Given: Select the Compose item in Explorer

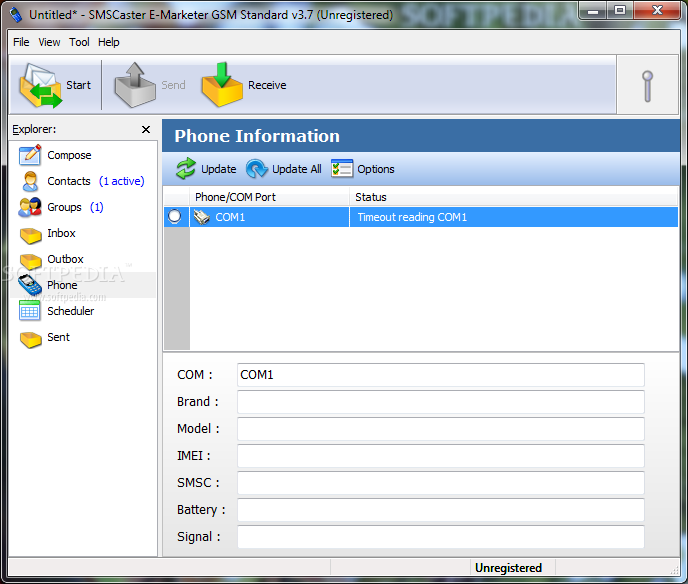Looking at the screenshot, I should (69, 155).
